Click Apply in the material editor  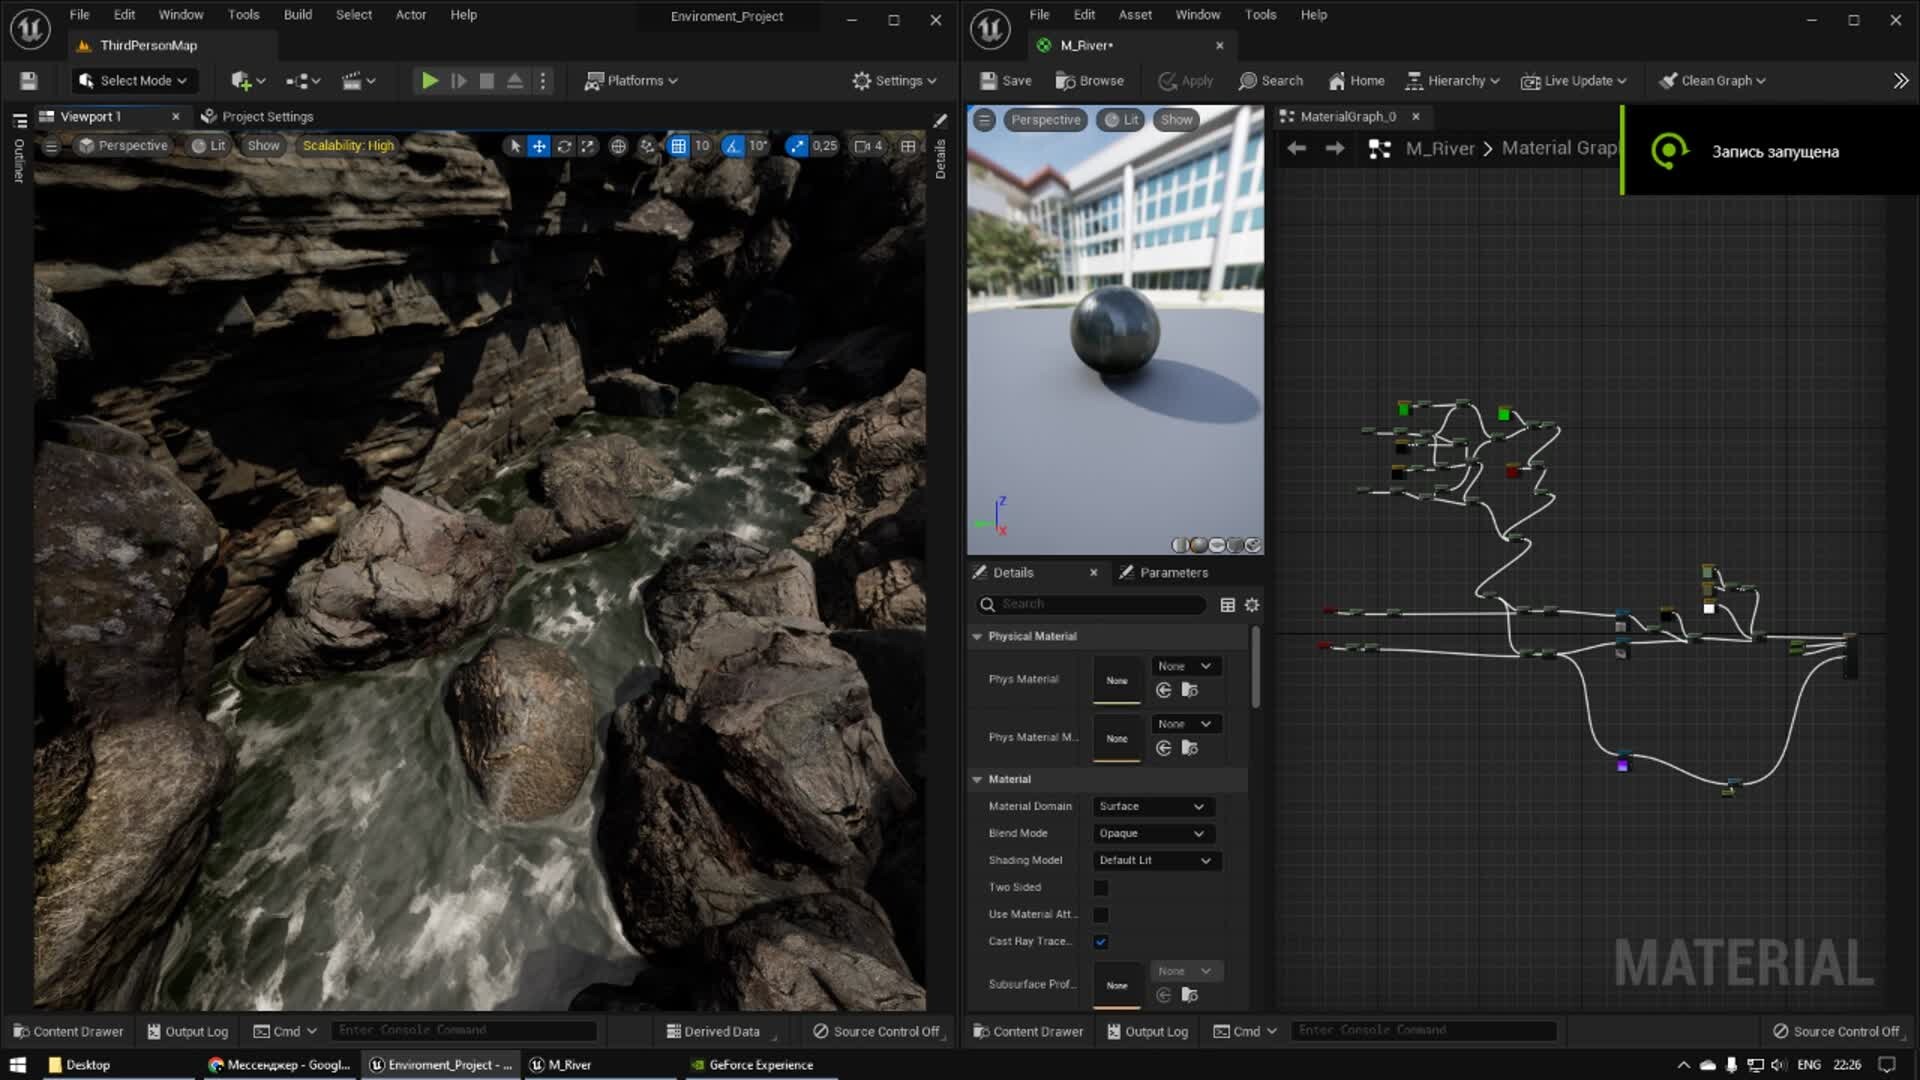coord(1185,80)
